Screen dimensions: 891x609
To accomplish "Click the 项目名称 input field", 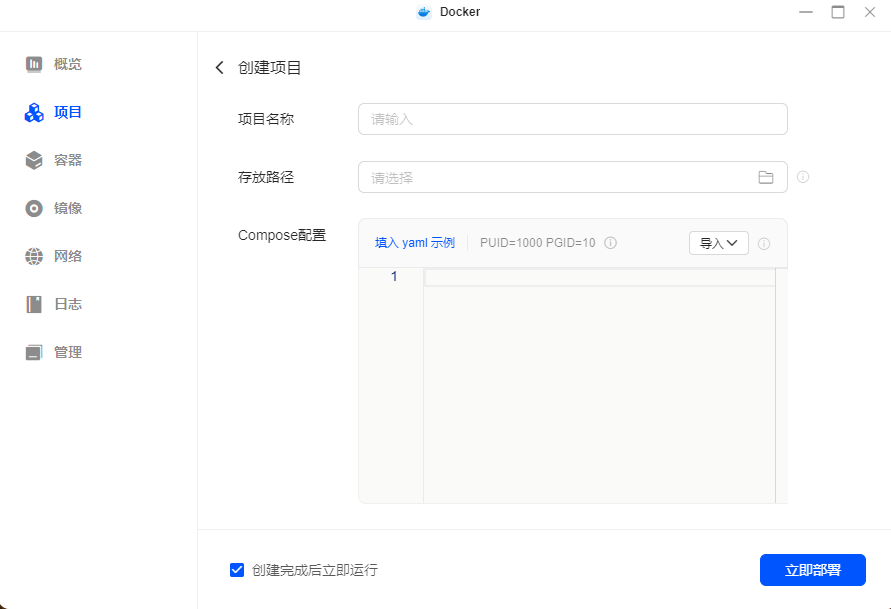I will pos(572,119).
